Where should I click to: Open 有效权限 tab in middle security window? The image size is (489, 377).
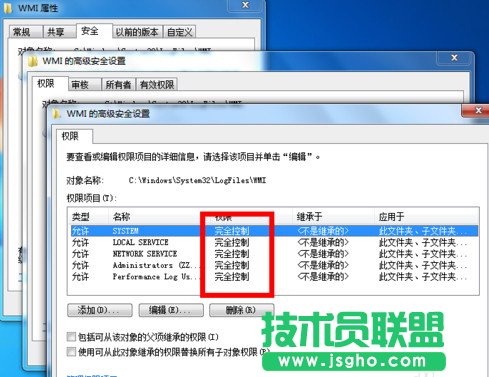pos(157,85)
